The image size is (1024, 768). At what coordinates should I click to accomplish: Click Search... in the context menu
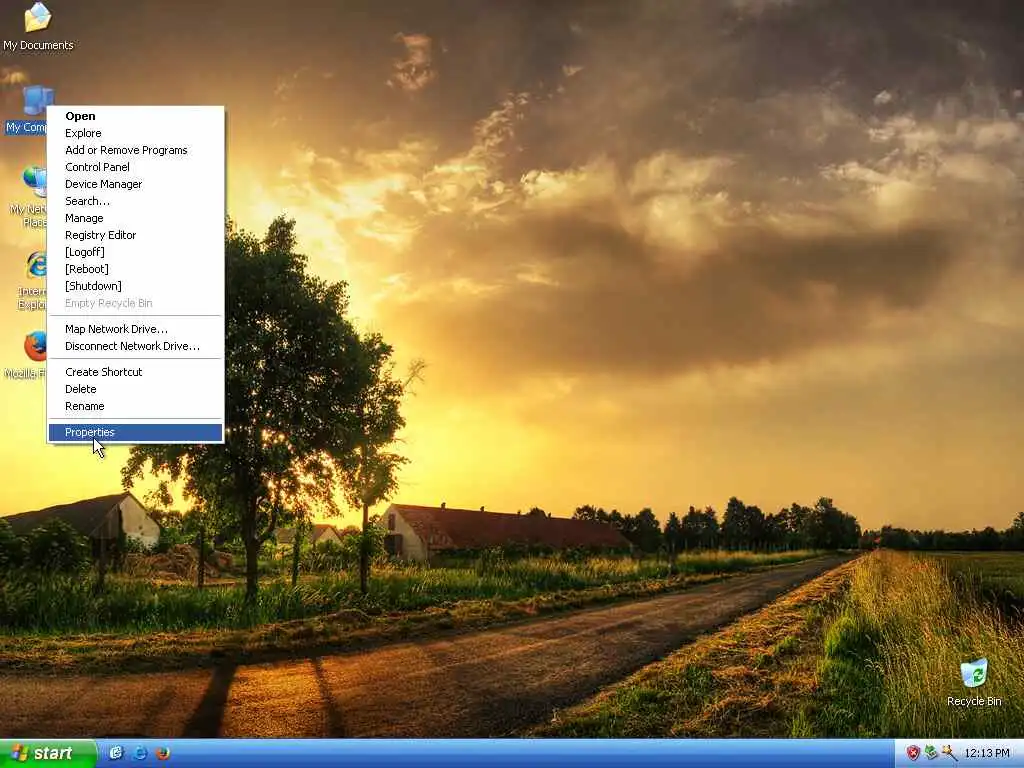pyautogui.click(x=135, y=201)
